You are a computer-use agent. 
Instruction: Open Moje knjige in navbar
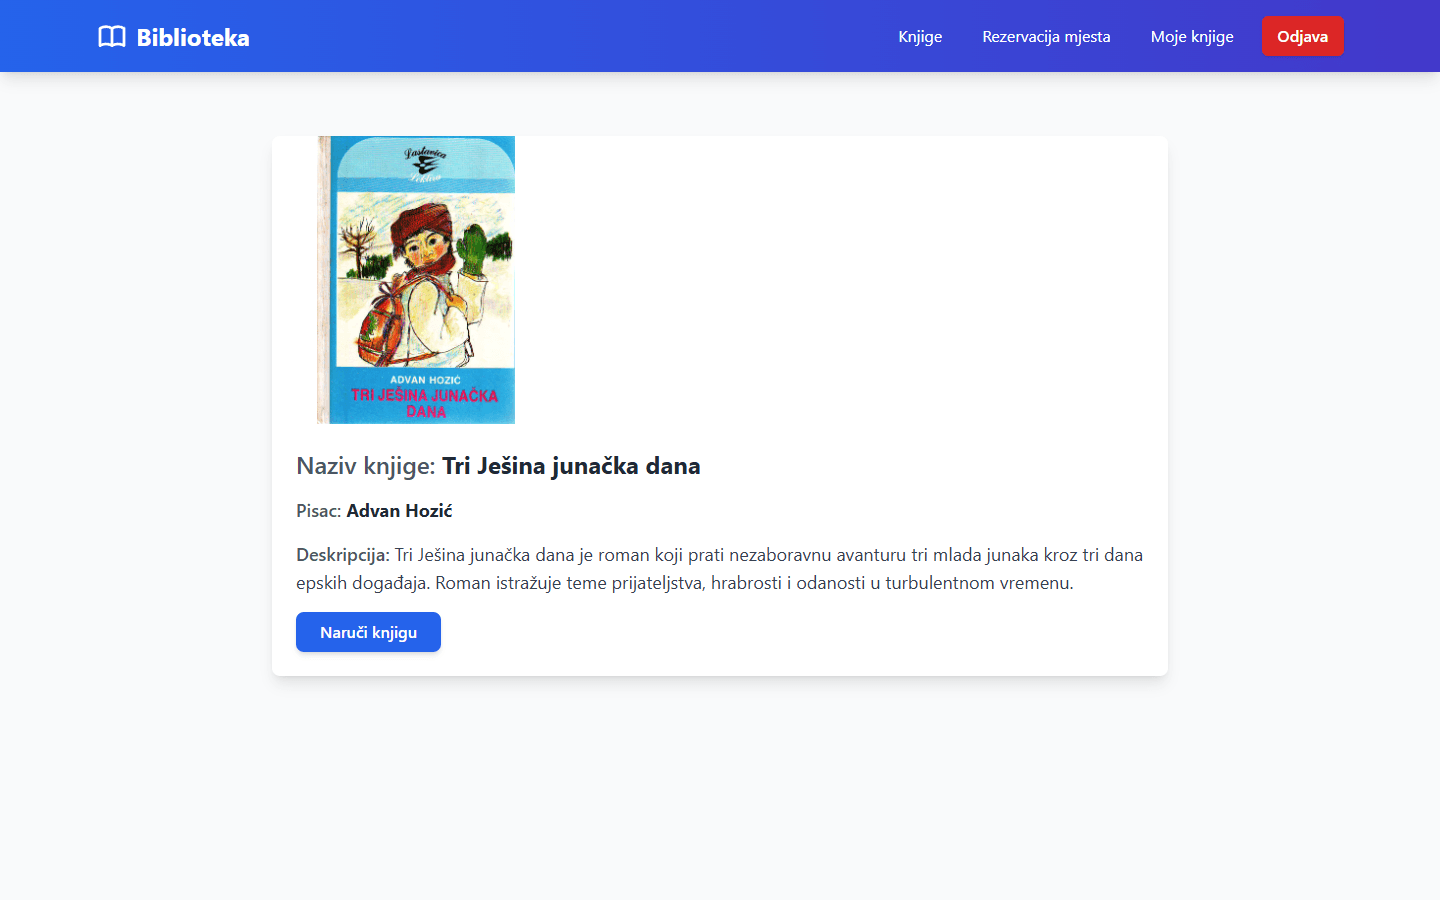(1192, 36)
